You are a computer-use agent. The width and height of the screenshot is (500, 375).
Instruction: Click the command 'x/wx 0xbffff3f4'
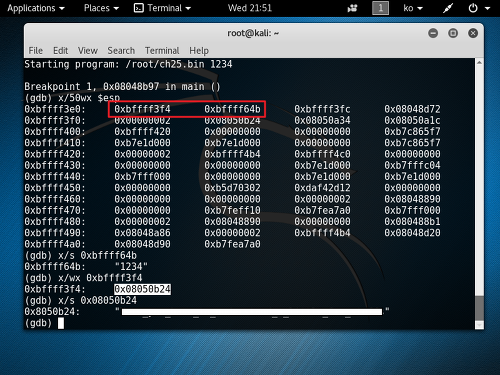coord(100,278)
